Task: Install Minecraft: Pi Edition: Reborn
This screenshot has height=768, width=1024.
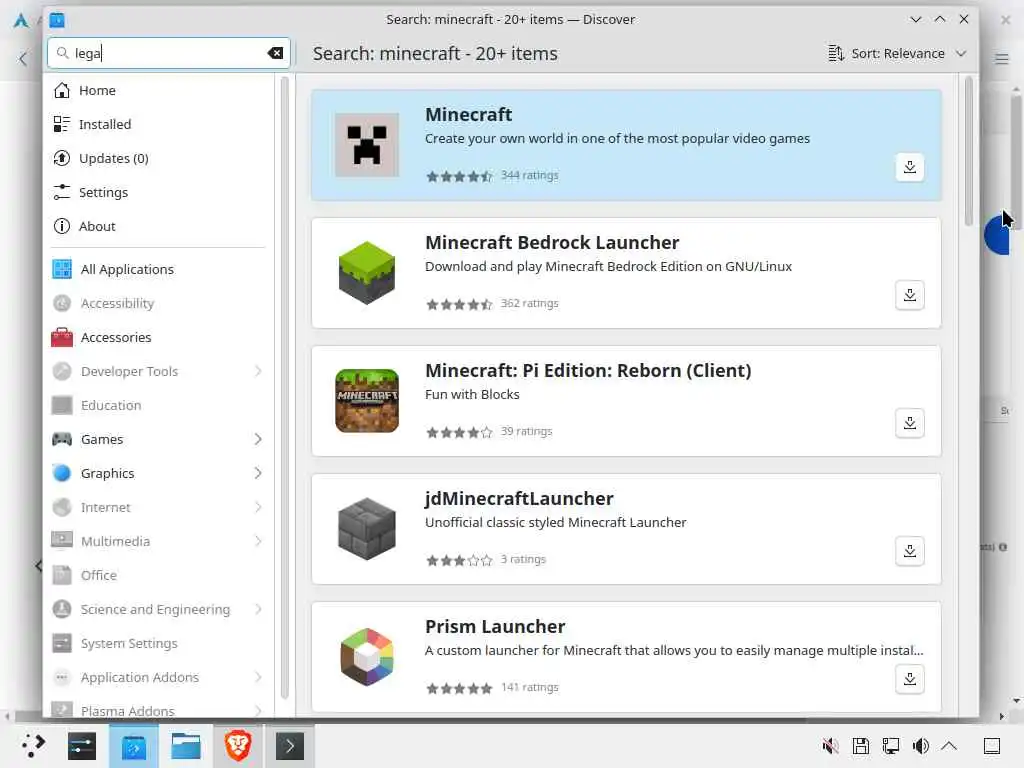Action: [910, 423]
